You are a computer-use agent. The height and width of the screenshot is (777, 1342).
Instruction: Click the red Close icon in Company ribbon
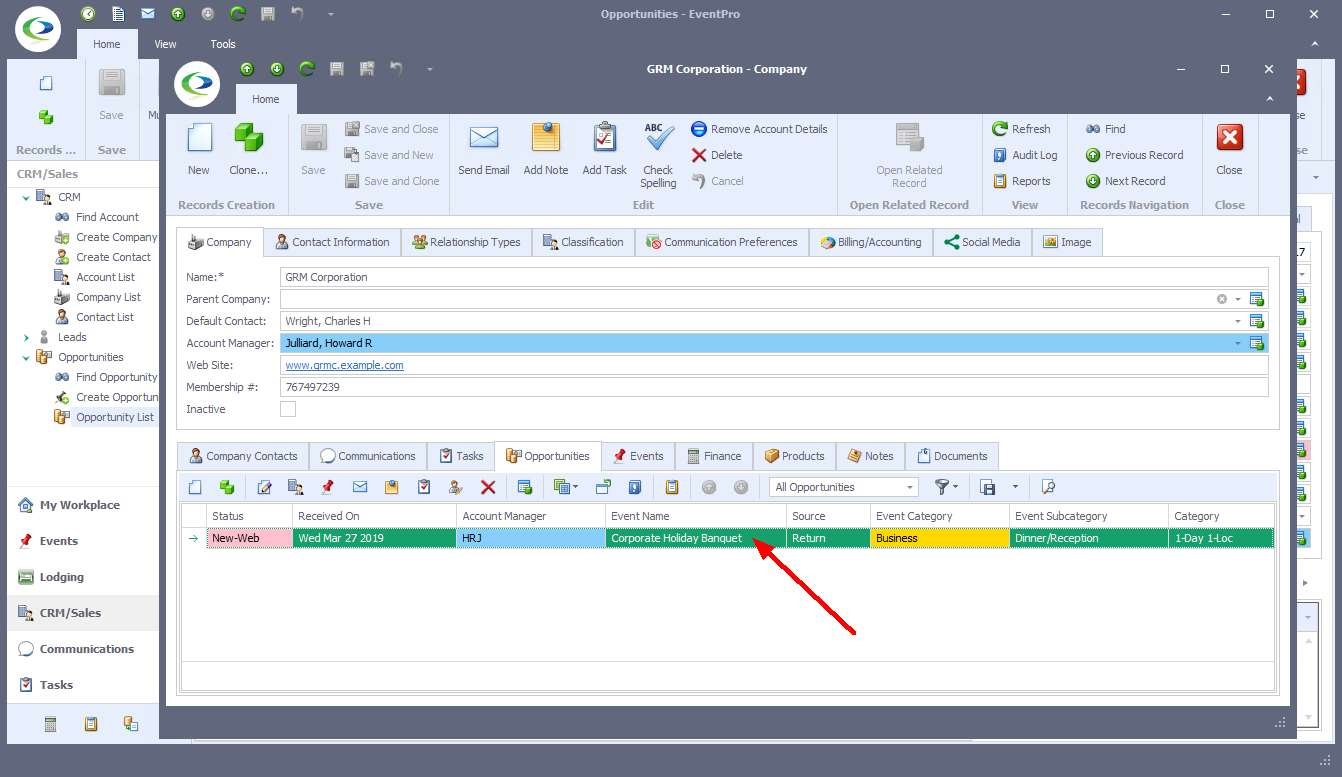tap(1229, 138)
